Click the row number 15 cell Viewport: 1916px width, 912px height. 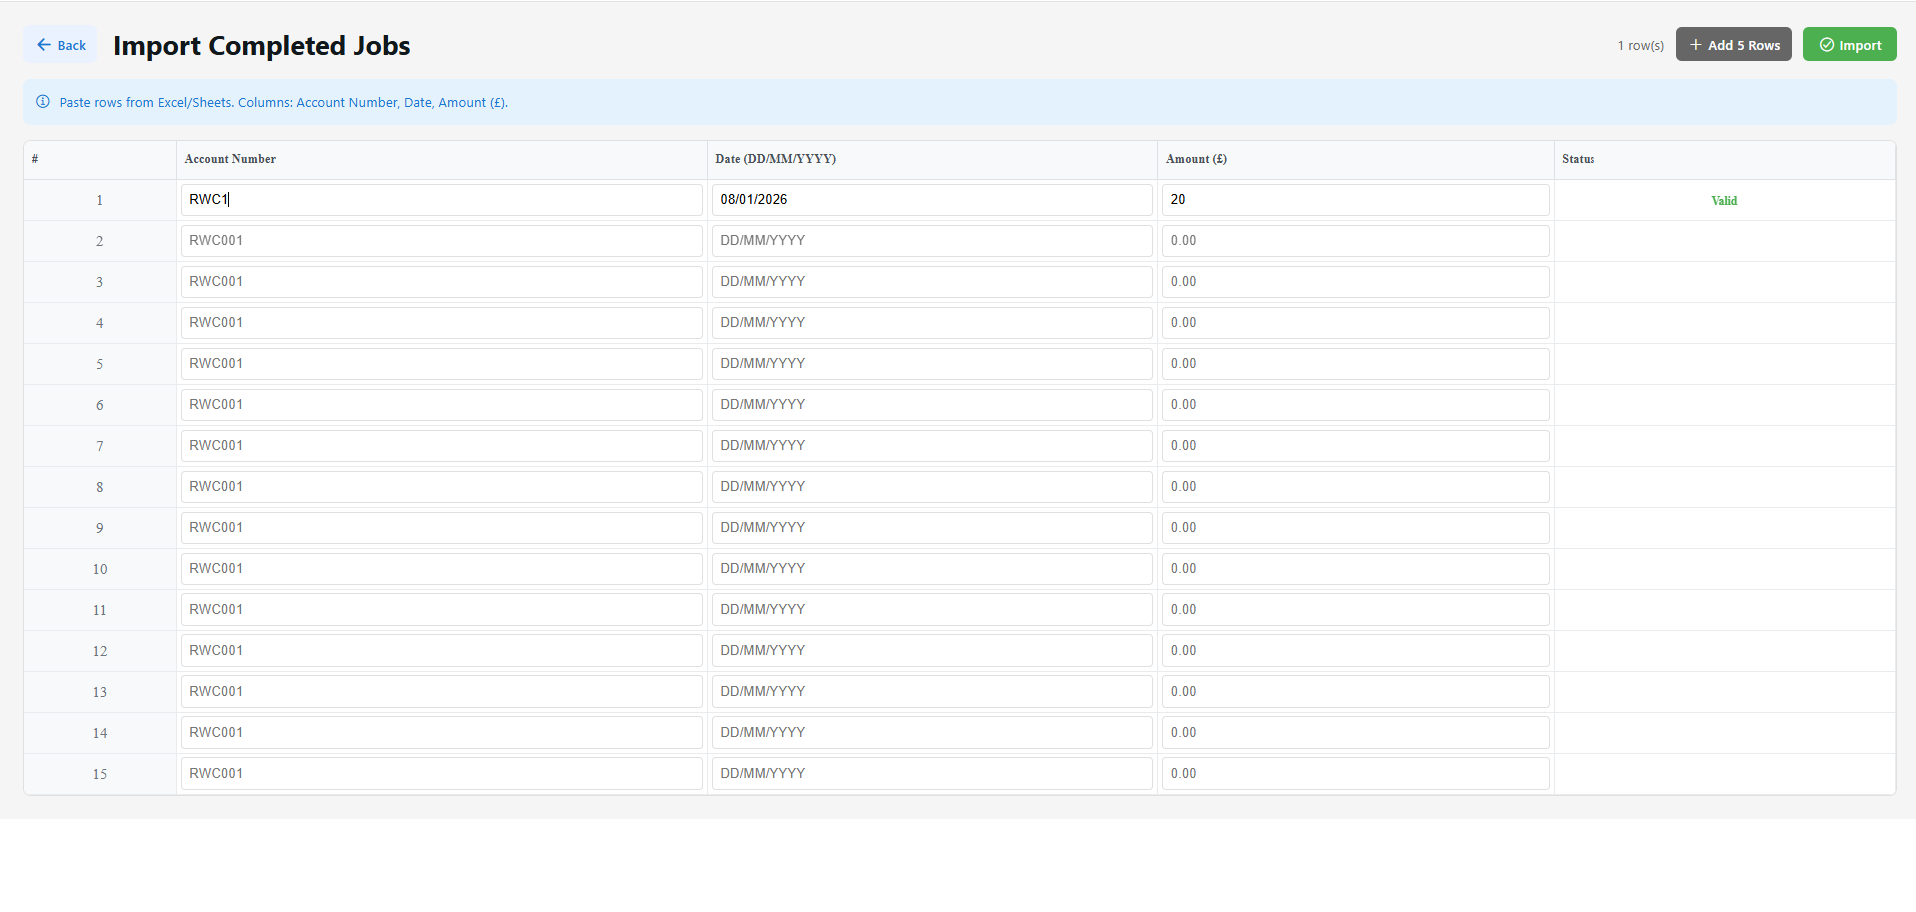click(100, 774)
